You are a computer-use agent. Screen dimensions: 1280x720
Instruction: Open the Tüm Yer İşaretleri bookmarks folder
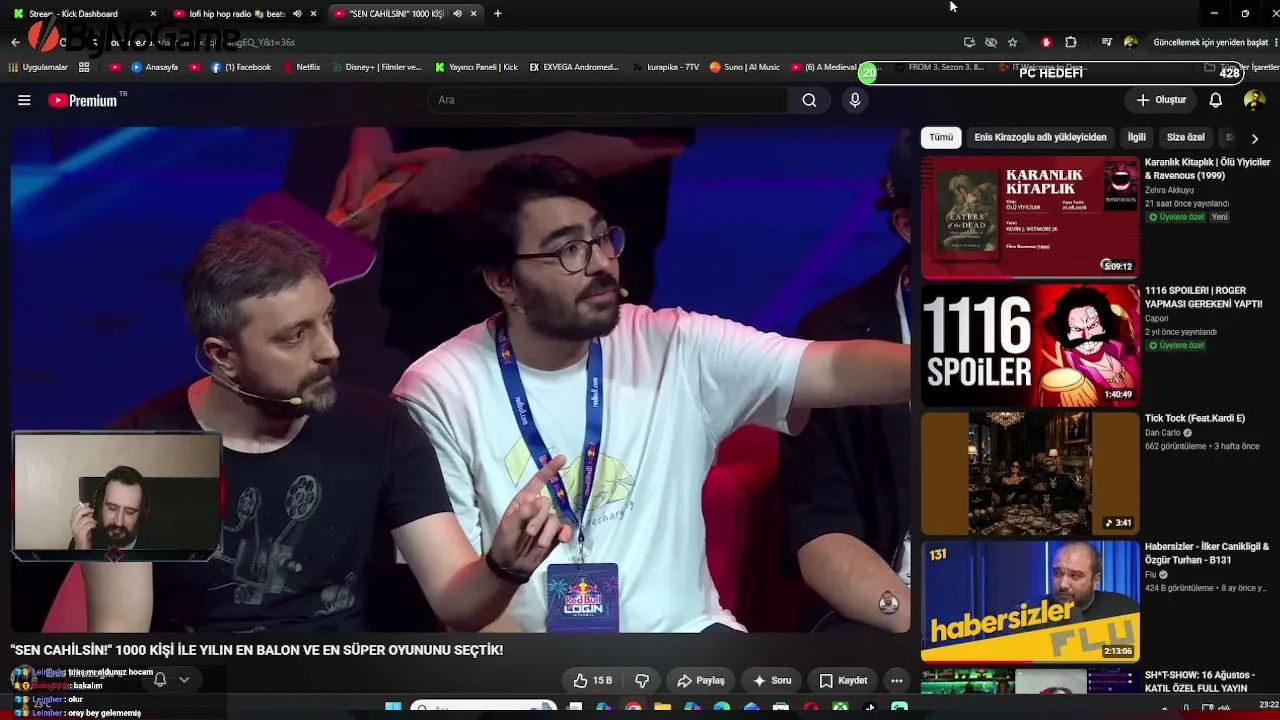click(1240, 67)
